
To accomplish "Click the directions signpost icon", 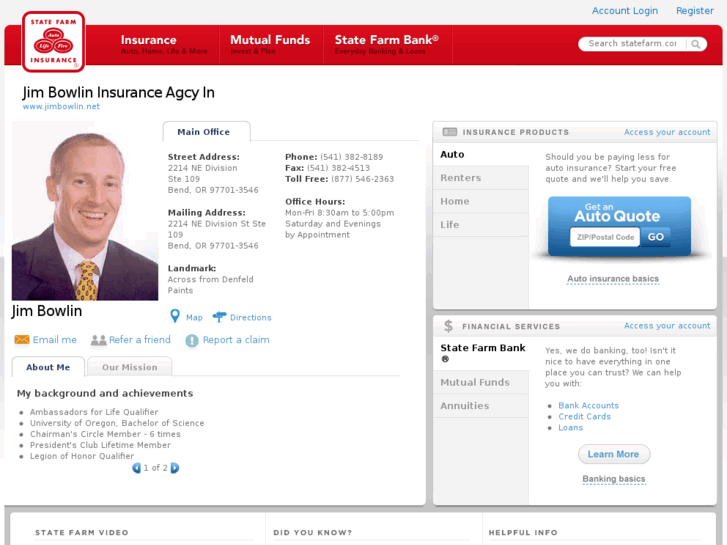I will click(219, 317).
